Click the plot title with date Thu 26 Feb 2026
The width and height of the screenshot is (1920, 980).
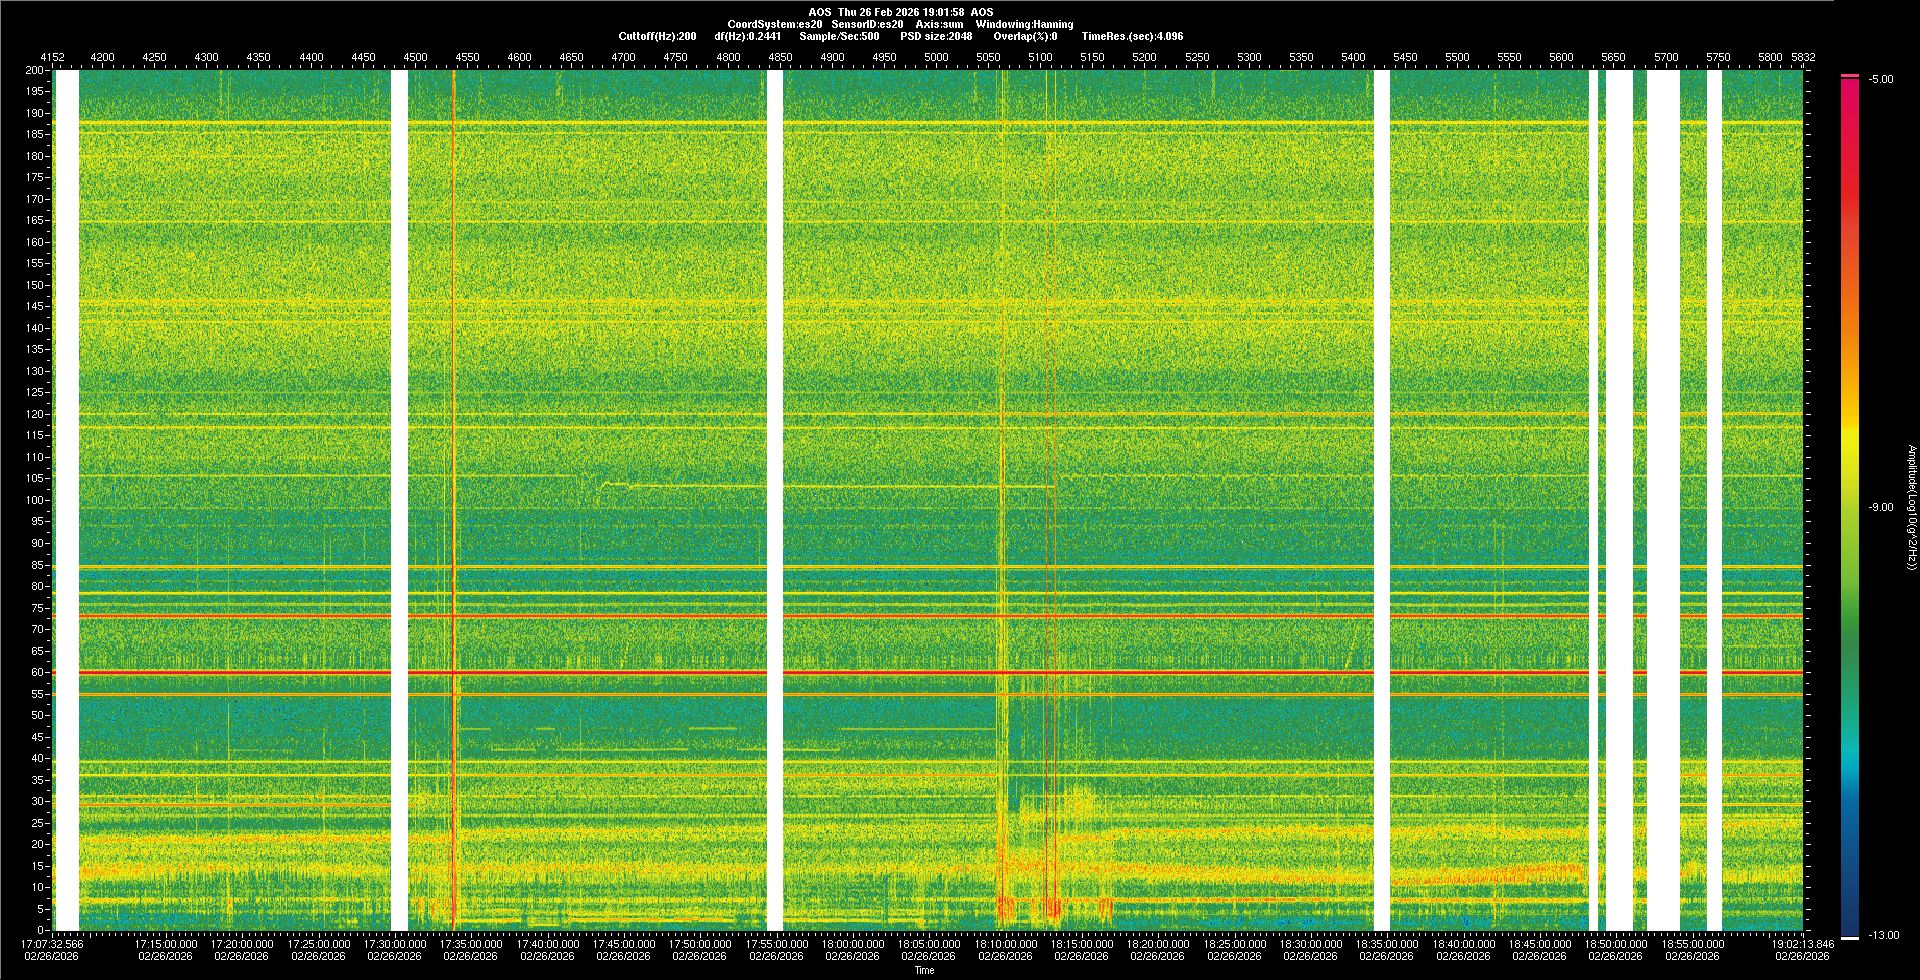[x=901, y=12]
